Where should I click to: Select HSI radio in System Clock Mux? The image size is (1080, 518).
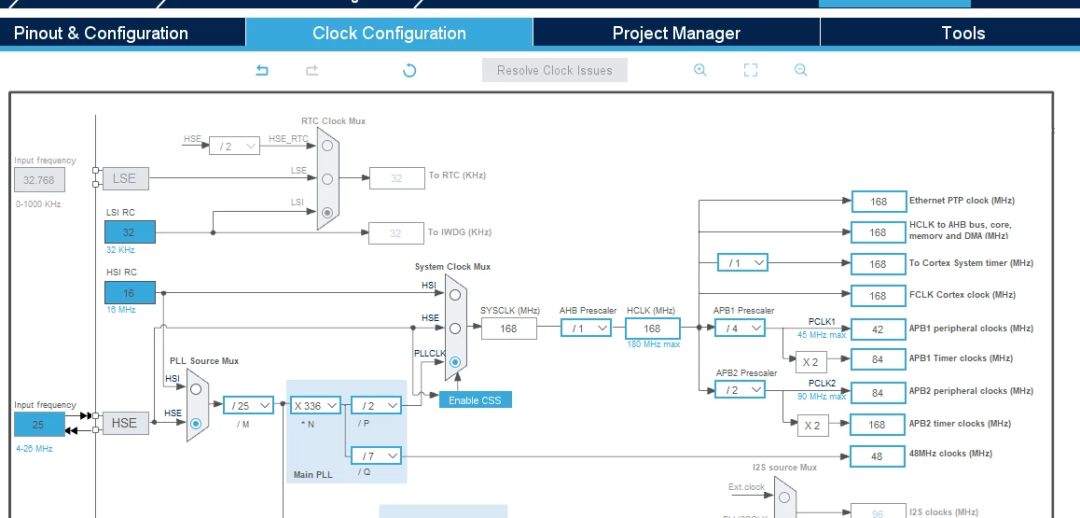[455, 294]
